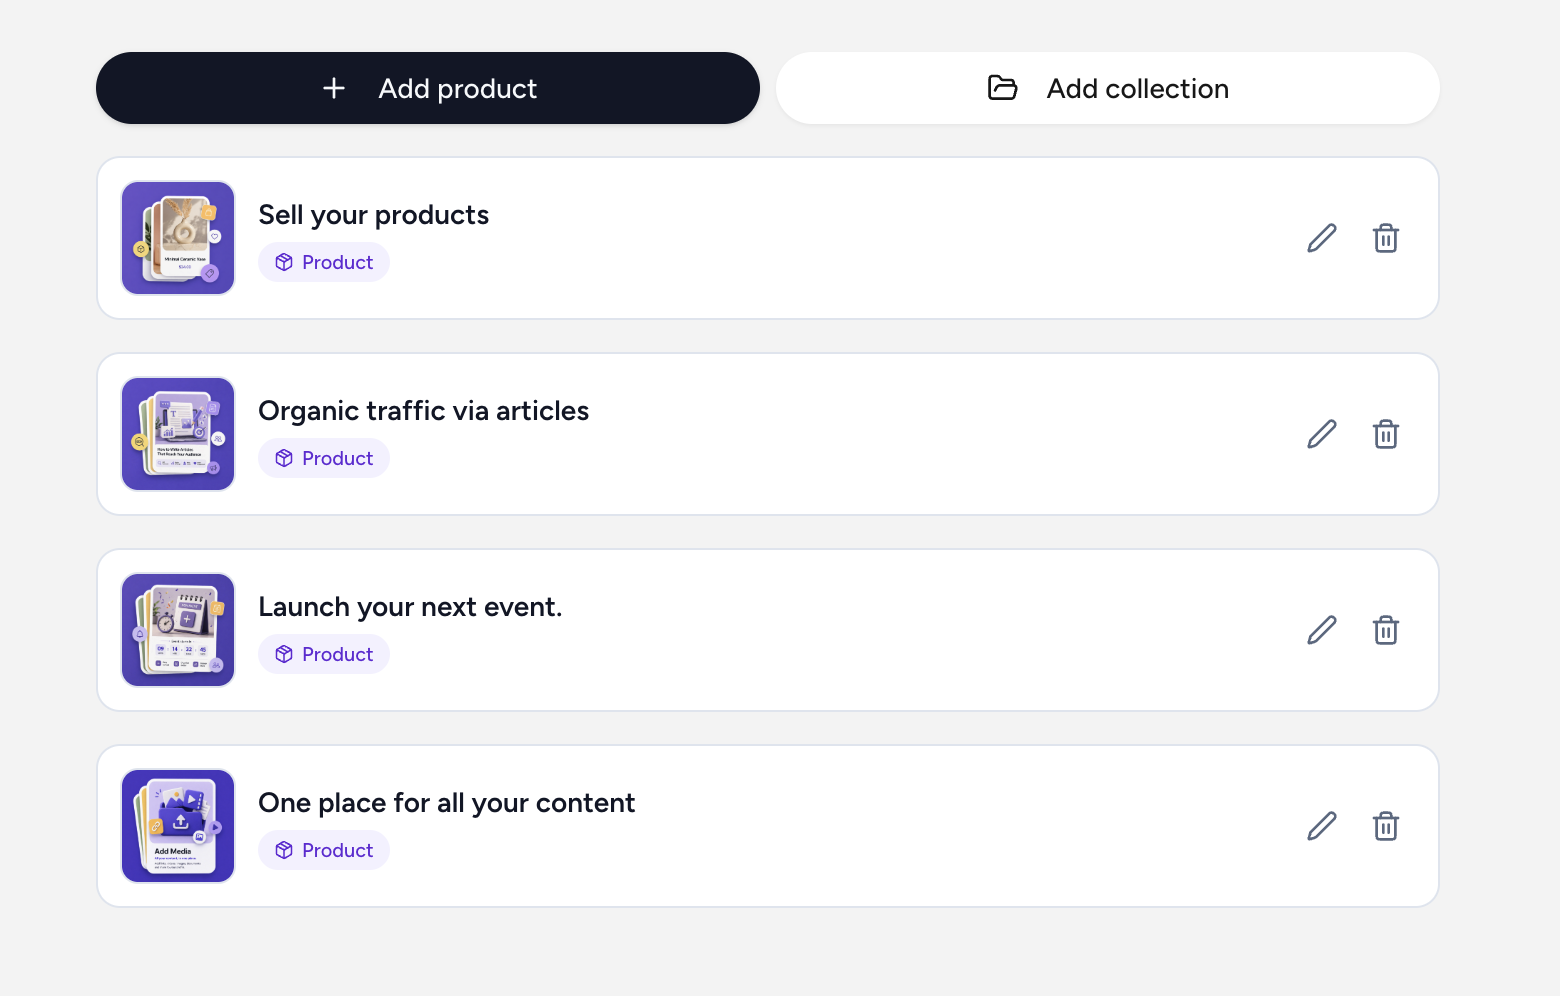The image size is (1560, 996).
Task: Delete the Launch your next event item
Action: coord(1386,630)
